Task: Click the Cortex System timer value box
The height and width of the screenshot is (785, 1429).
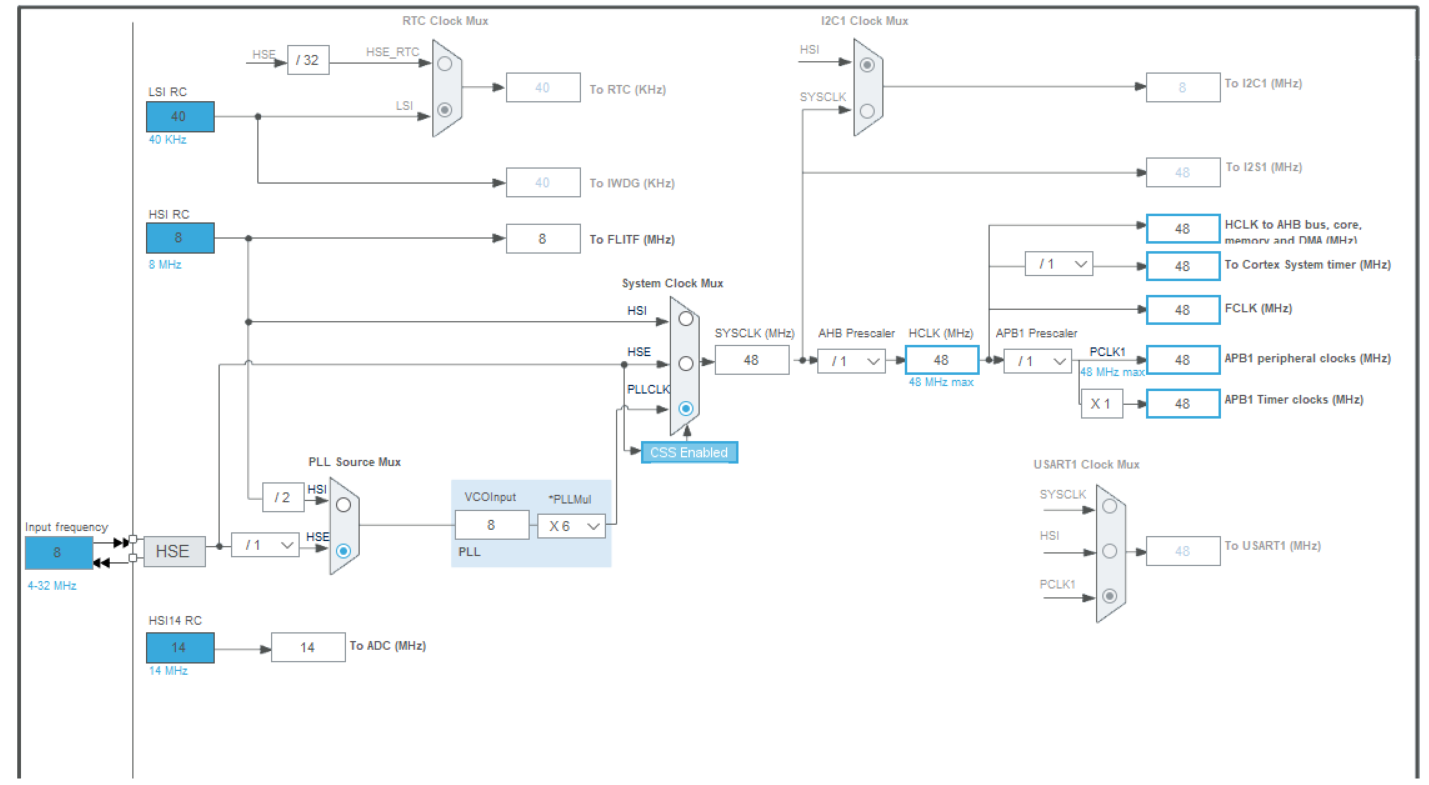Action: tap(1183, 266)
